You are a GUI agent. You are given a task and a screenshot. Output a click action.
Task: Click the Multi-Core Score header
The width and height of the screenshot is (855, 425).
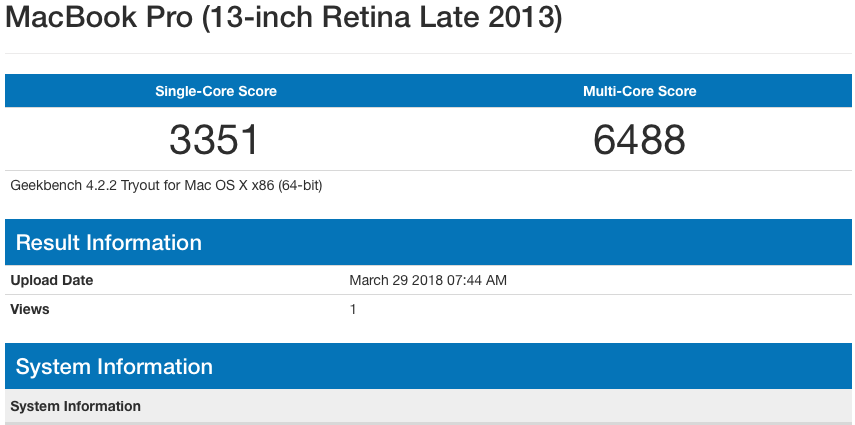coord(640,91)
